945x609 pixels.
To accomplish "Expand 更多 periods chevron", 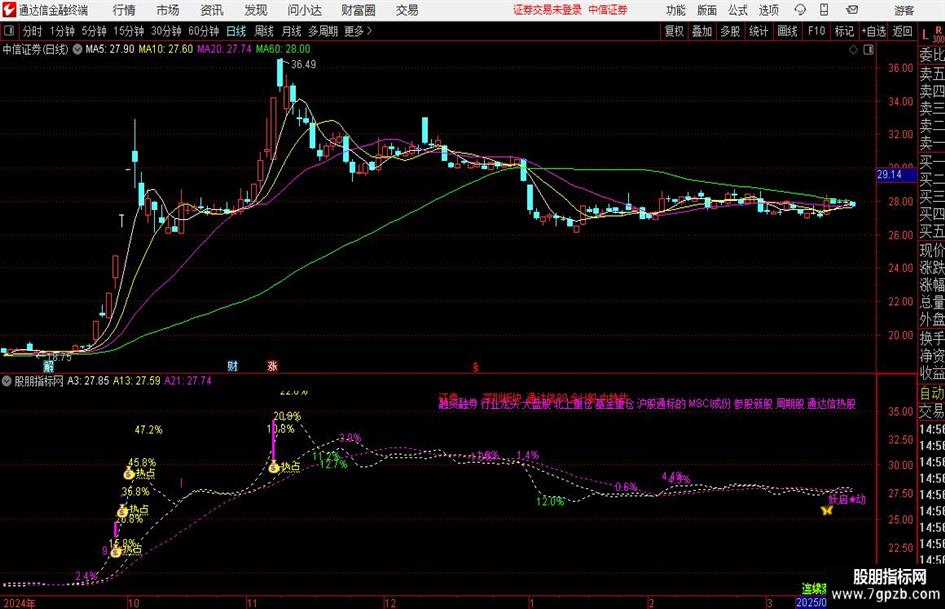I will tap(369, 31).
